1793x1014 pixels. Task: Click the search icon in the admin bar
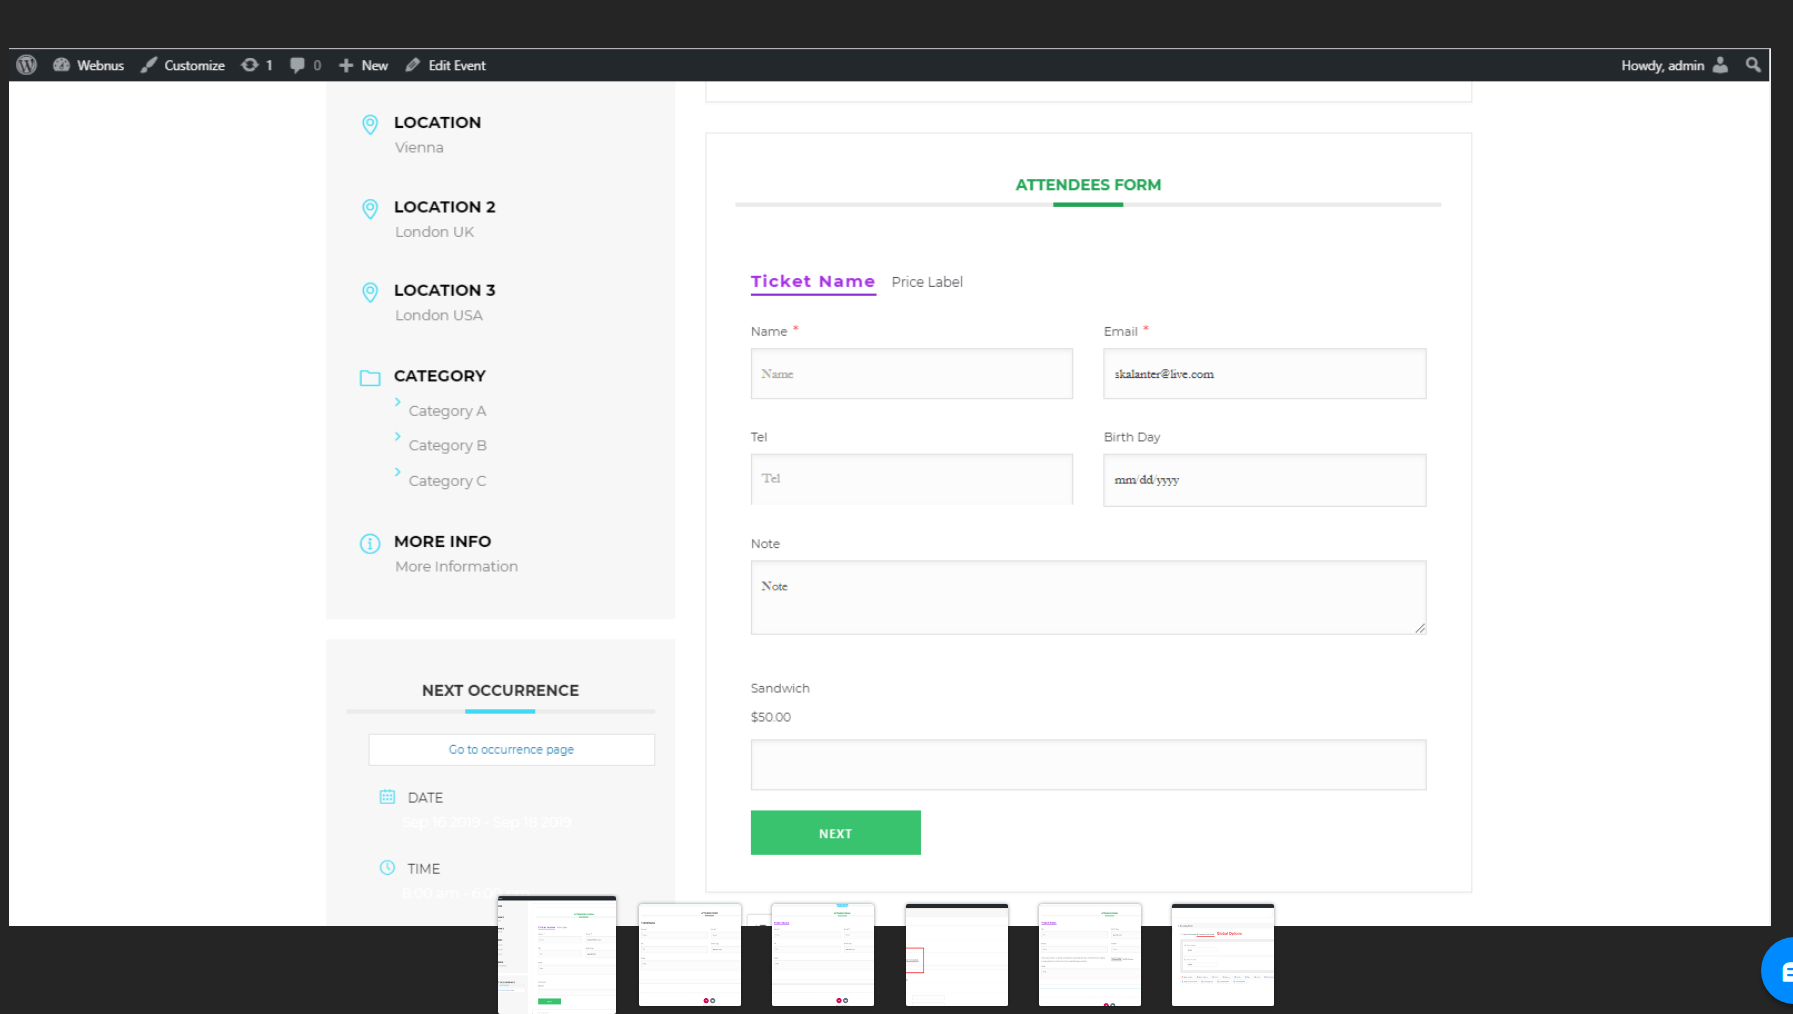pyautogui.click(x=1753, y=65)
